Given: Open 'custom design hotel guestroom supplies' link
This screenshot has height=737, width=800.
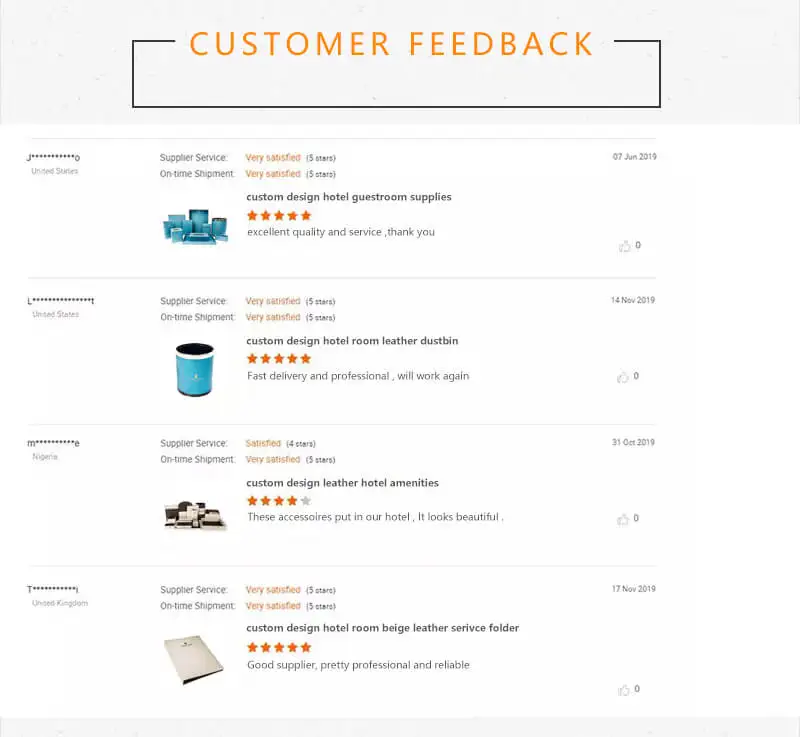Looking at the screenshot, I should [x=349, y=197].
